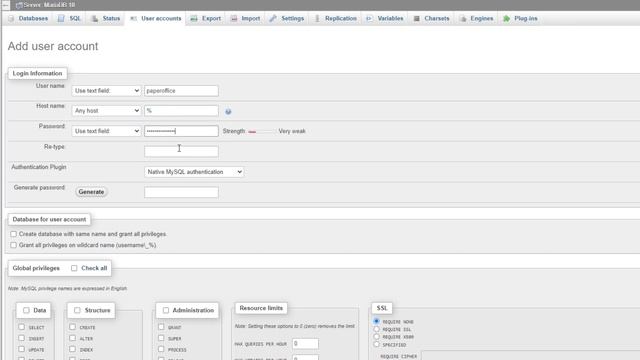Open the Authentication Plugin dropdown
Screen dimensions: 640x360
click(x=194, y=172)
